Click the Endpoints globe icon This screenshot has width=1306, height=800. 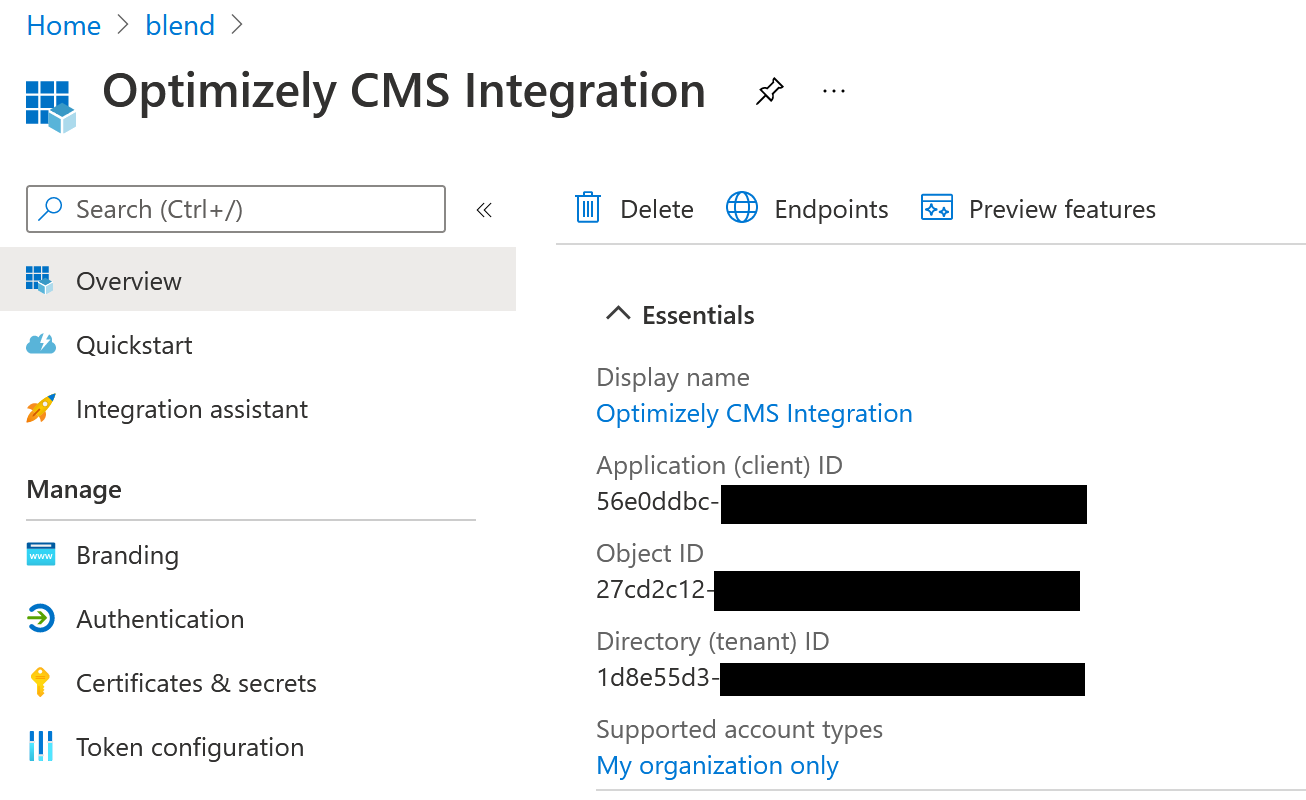coord(742,208)
